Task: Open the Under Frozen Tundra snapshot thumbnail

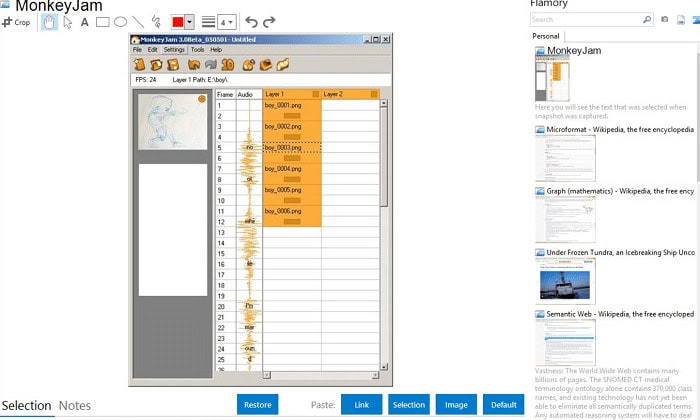Action: point(565,281)
